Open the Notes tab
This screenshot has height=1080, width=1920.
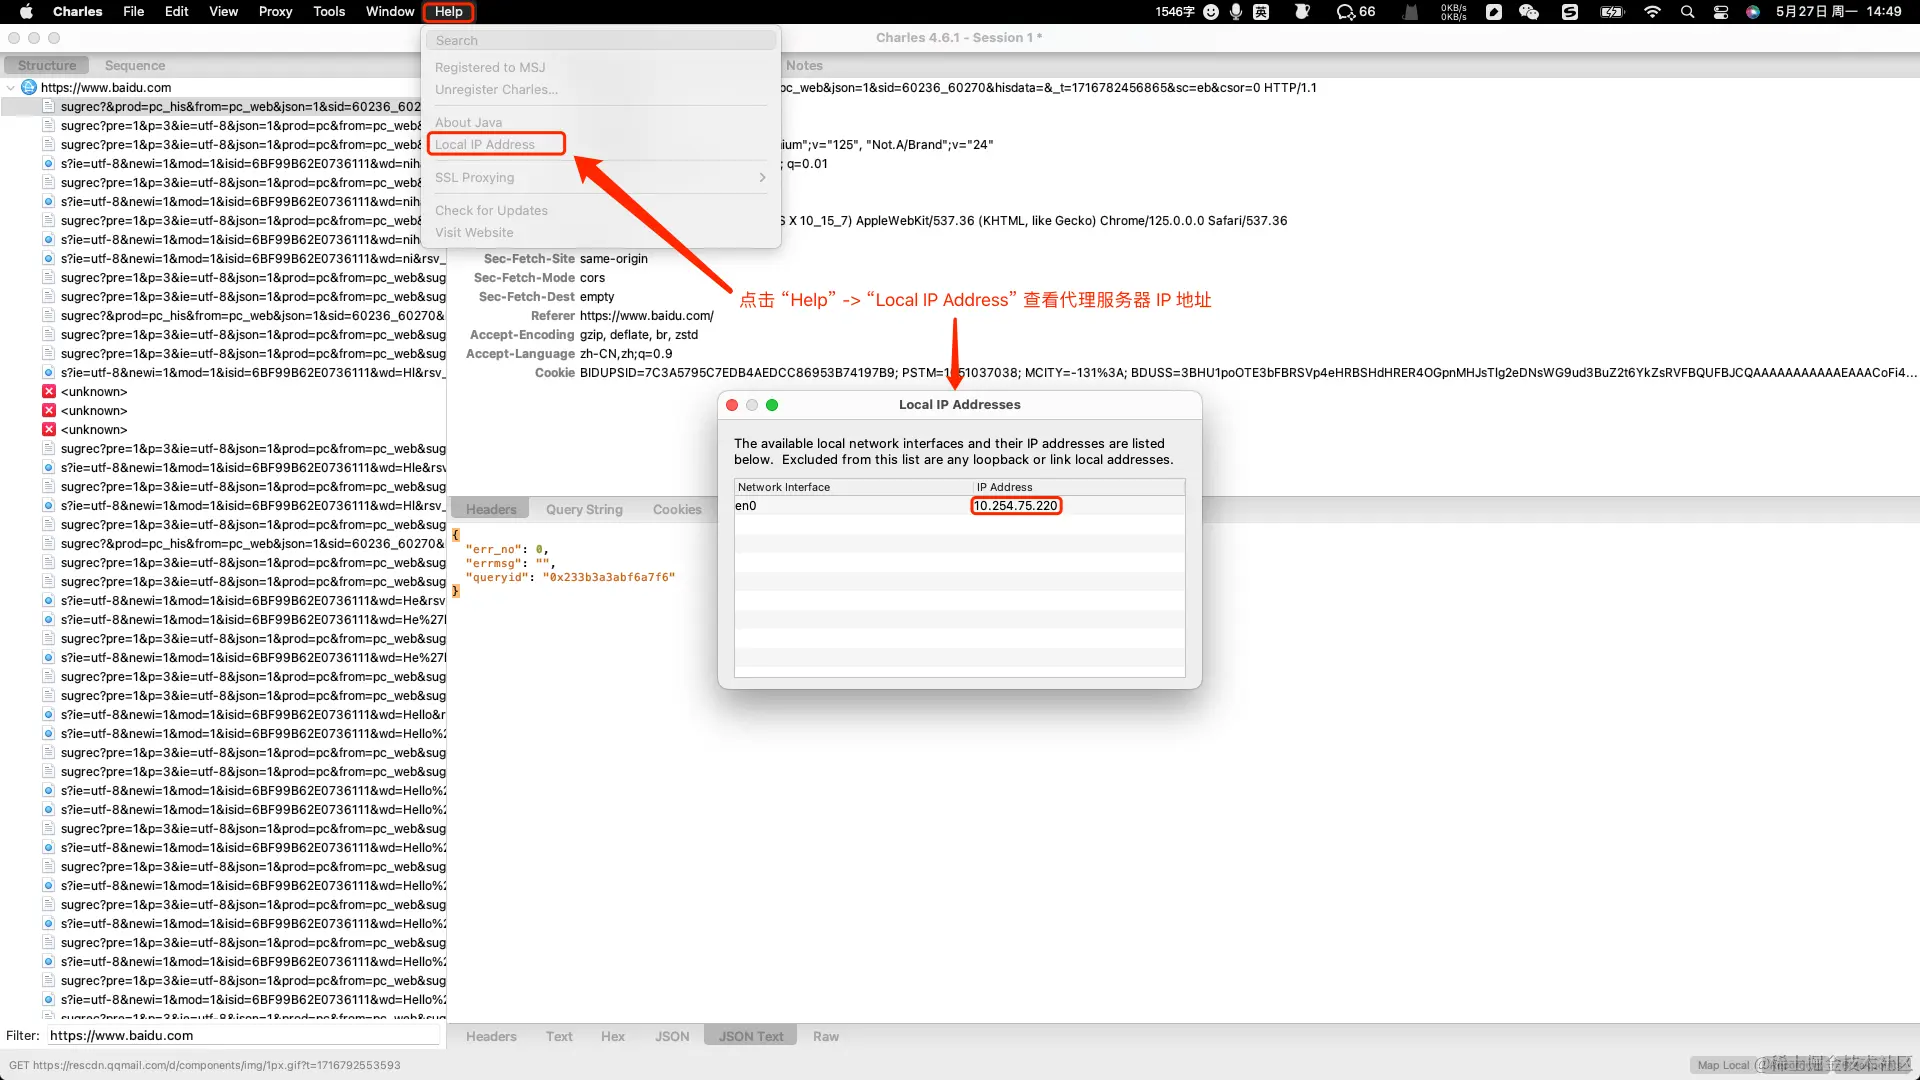pos(804,65)
